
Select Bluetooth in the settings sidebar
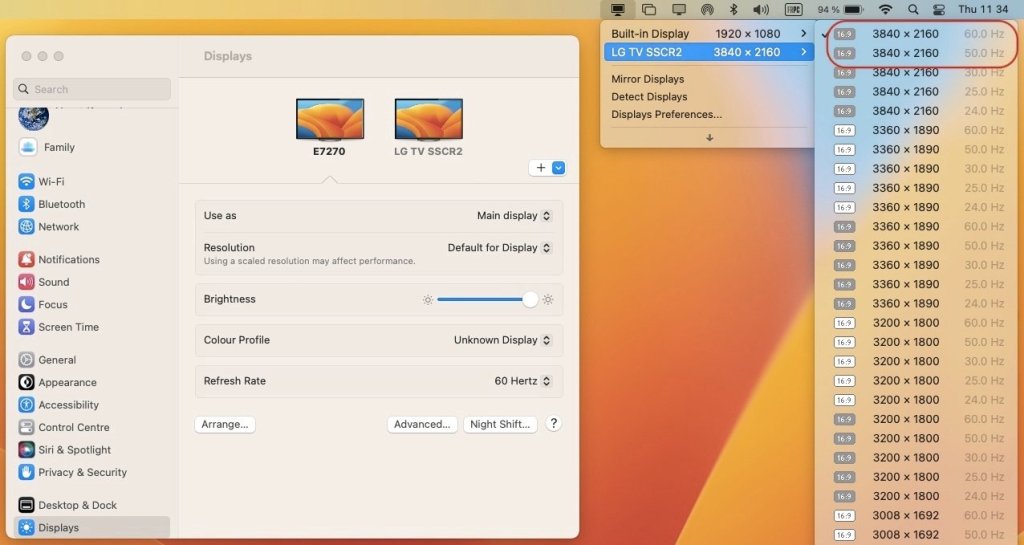click(61, 204)
